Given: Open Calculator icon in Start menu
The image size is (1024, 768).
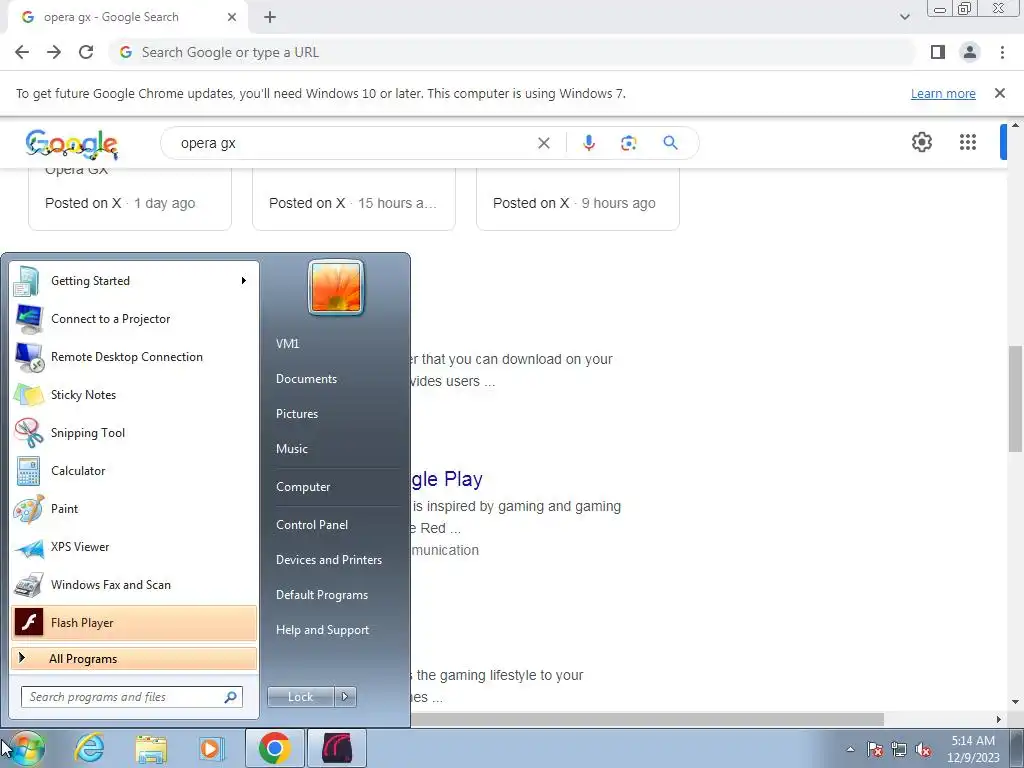Looking at the screenshot, I should [x=28, y=471].
